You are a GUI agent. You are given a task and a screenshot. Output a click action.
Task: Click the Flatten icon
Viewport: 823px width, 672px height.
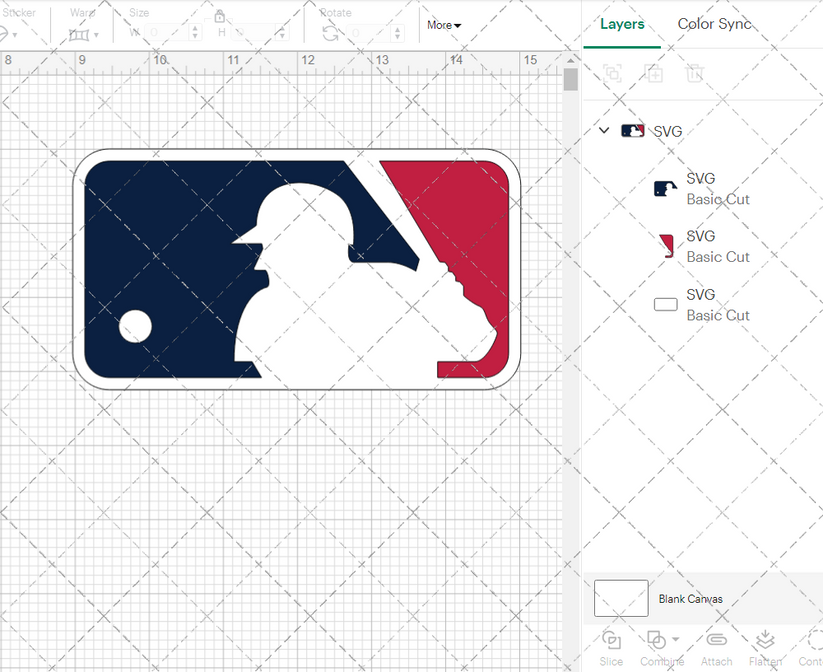tap(766, 640)
